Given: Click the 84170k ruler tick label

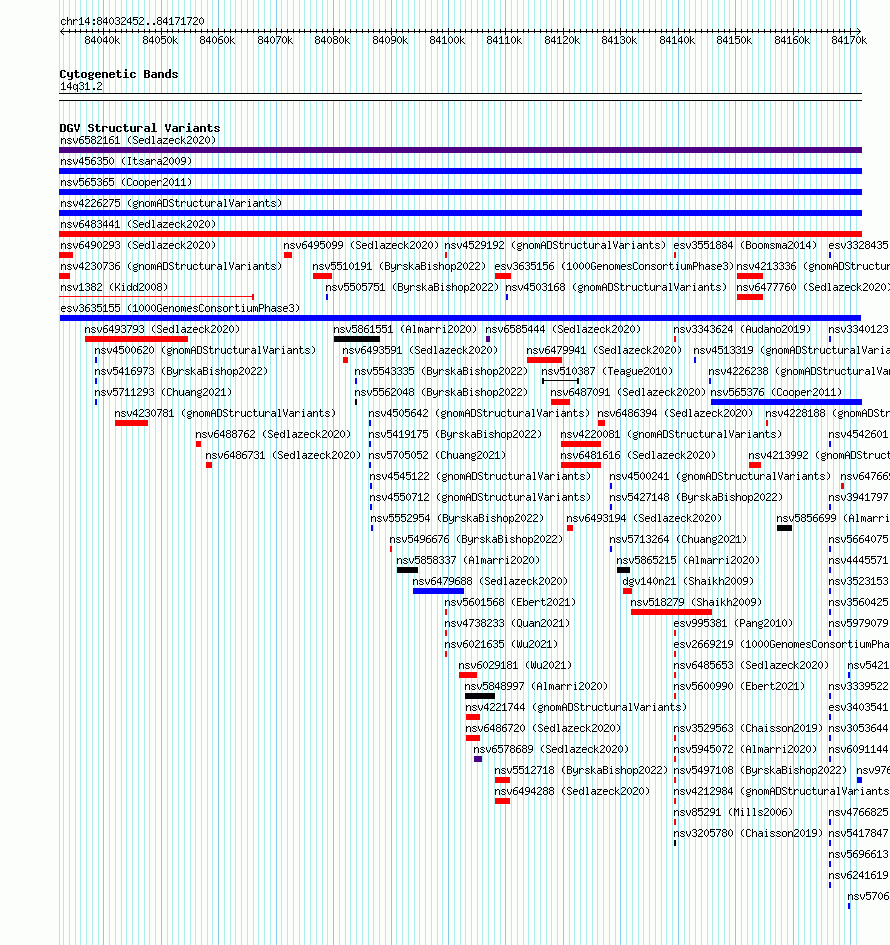Looking at the screenshot, I should coord(849,40).
